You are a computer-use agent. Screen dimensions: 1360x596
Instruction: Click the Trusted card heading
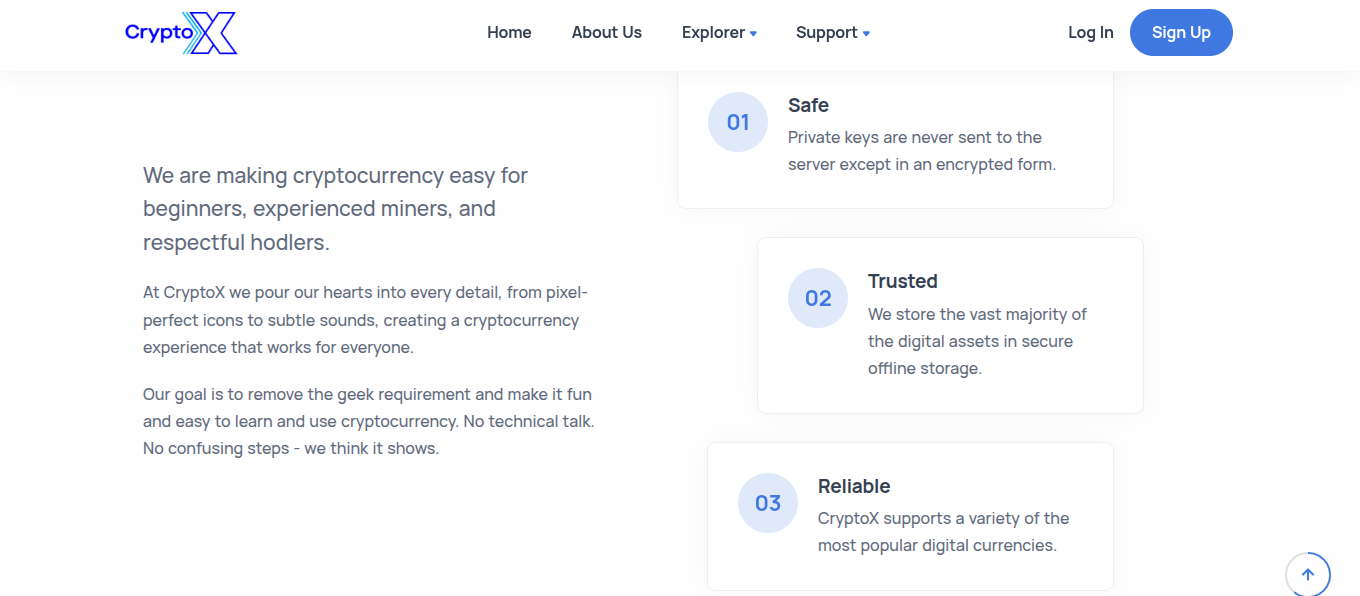point(902,281)
